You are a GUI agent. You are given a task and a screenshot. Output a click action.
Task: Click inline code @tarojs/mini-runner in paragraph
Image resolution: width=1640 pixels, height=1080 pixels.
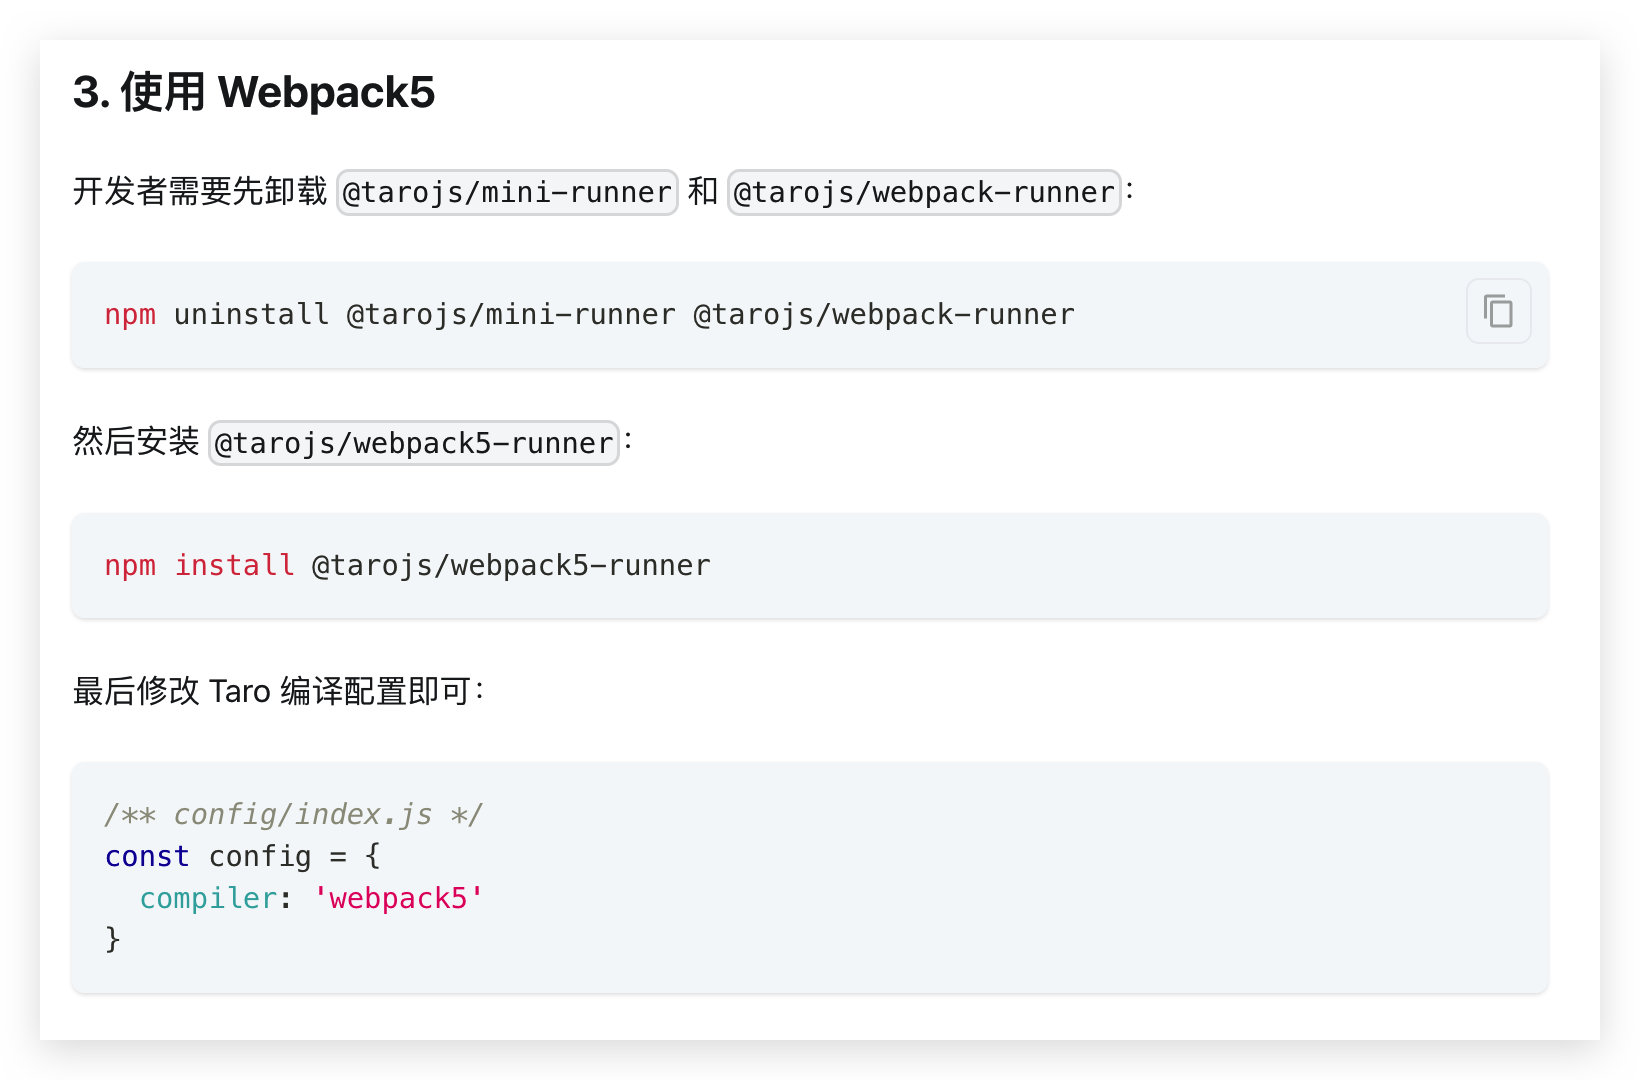[507, 192]
